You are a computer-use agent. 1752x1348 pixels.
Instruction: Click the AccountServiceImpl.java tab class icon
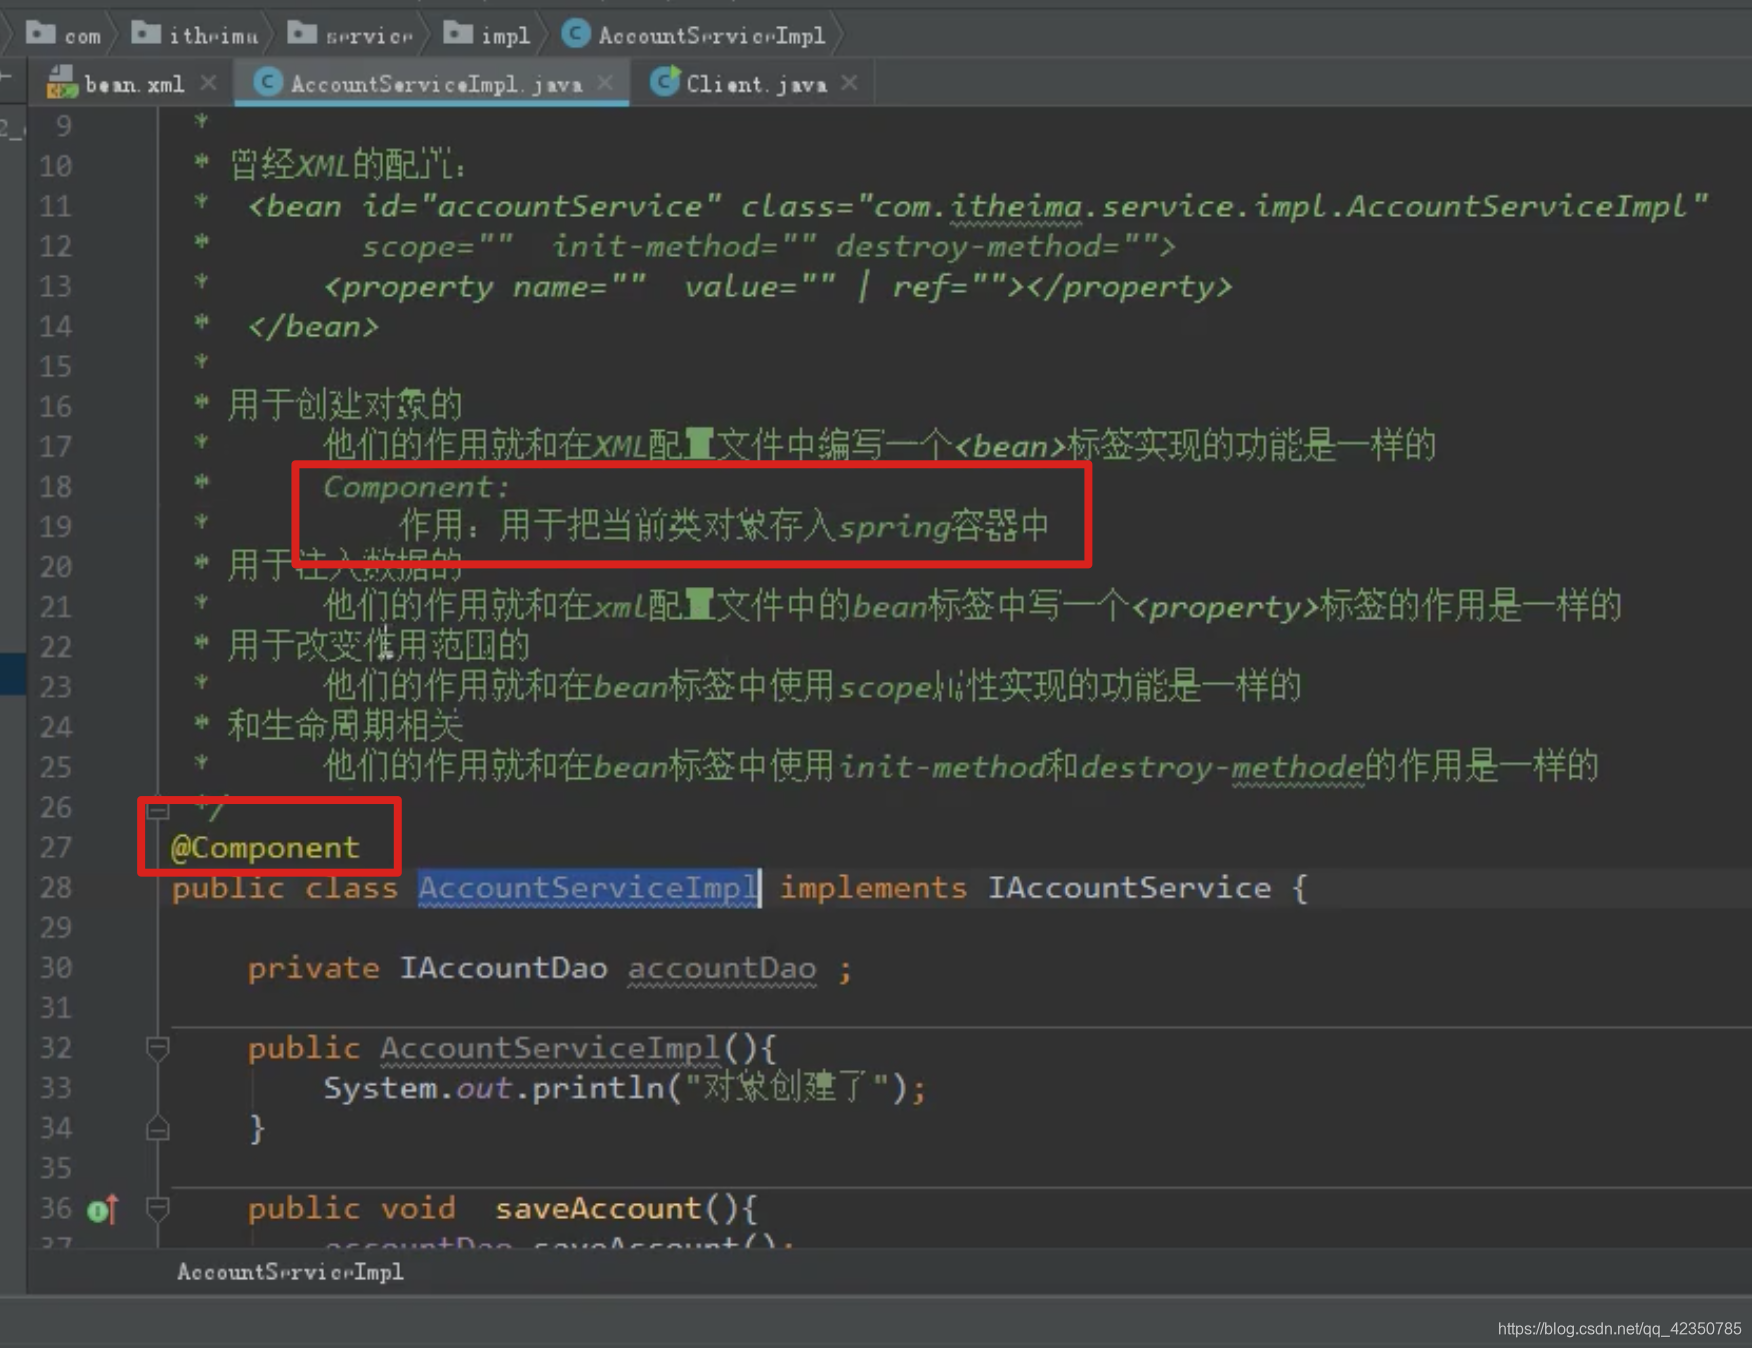click(x=267, y=82)
